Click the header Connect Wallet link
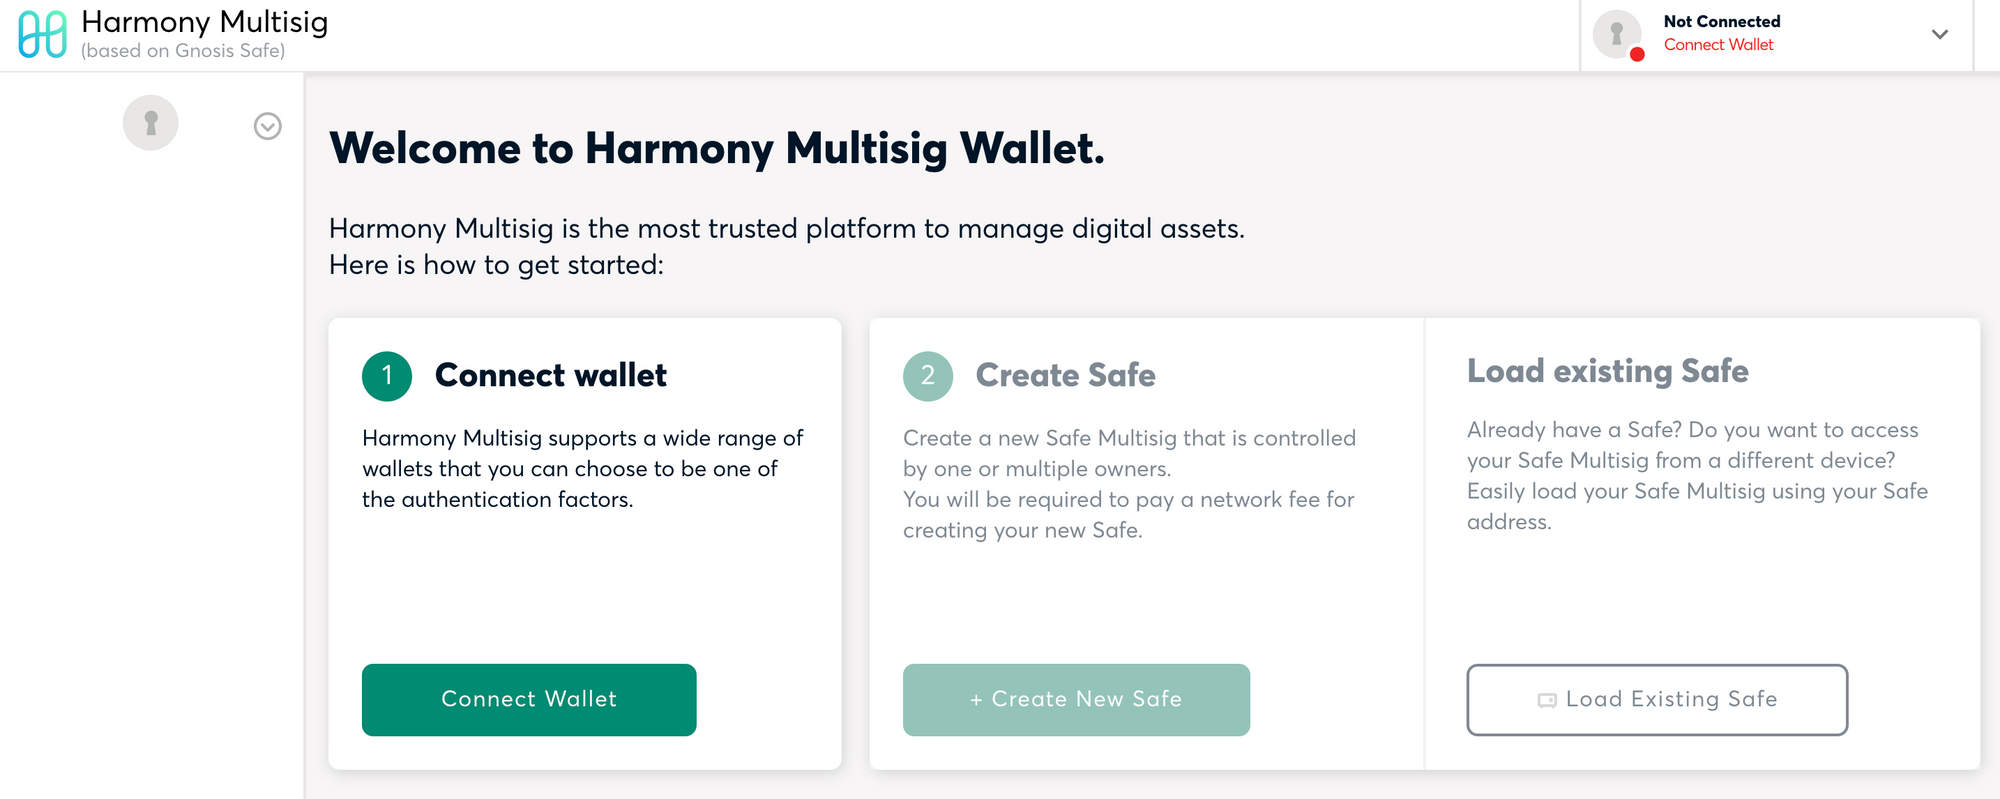The height and width of the screenshot is (799, 2000). coord(1718,45)
